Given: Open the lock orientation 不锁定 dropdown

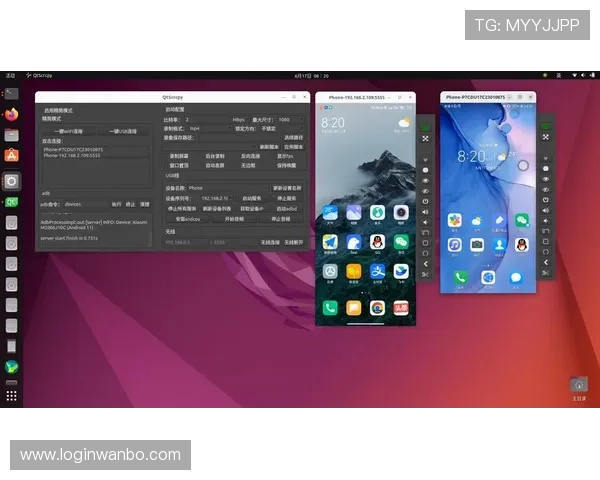Looking at the screenshot, I should [282, 129].
